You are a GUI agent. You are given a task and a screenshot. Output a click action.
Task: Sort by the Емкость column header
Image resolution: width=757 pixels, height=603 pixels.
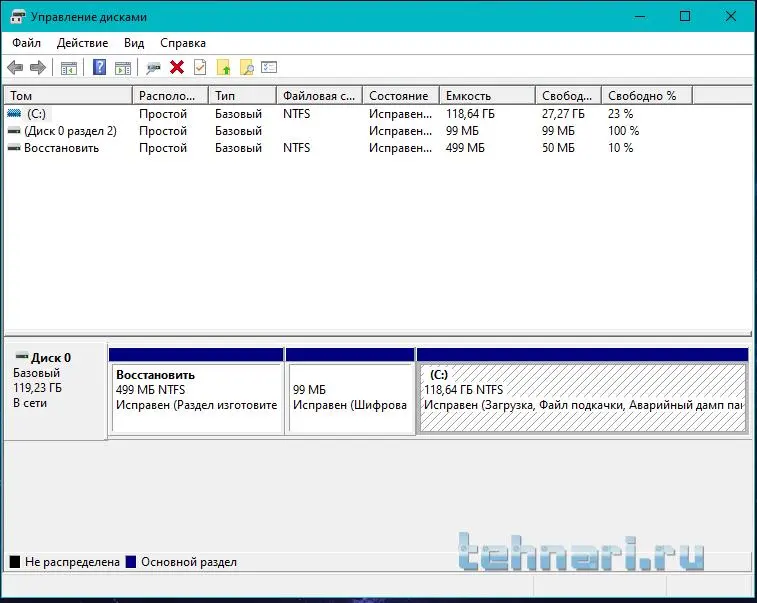click(486, 96)
